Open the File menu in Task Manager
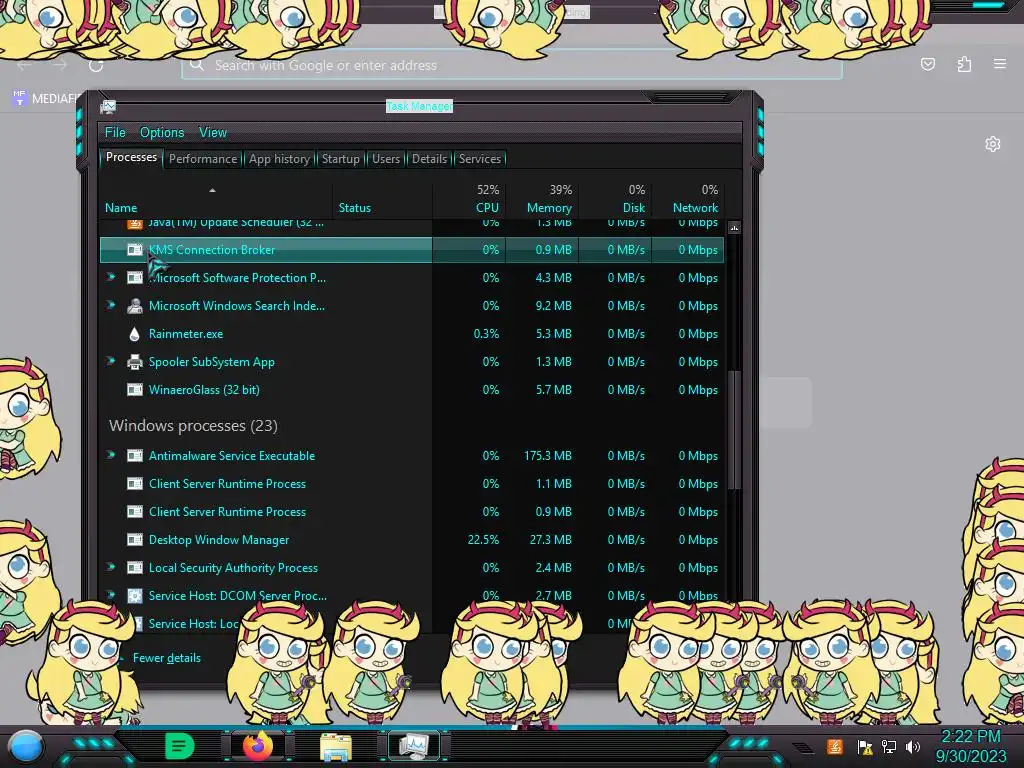 pos(115,133)
